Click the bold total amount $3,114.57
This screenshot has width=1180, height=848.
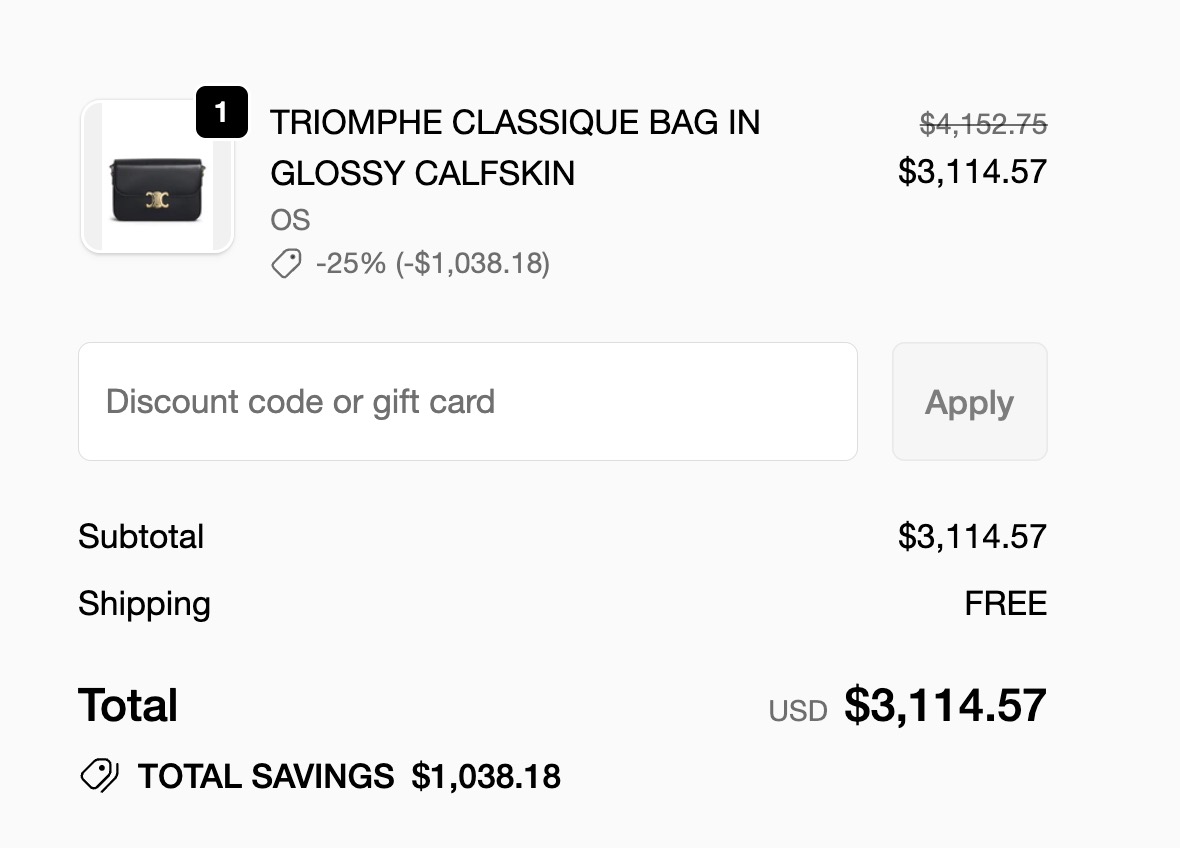pos(945,705)
